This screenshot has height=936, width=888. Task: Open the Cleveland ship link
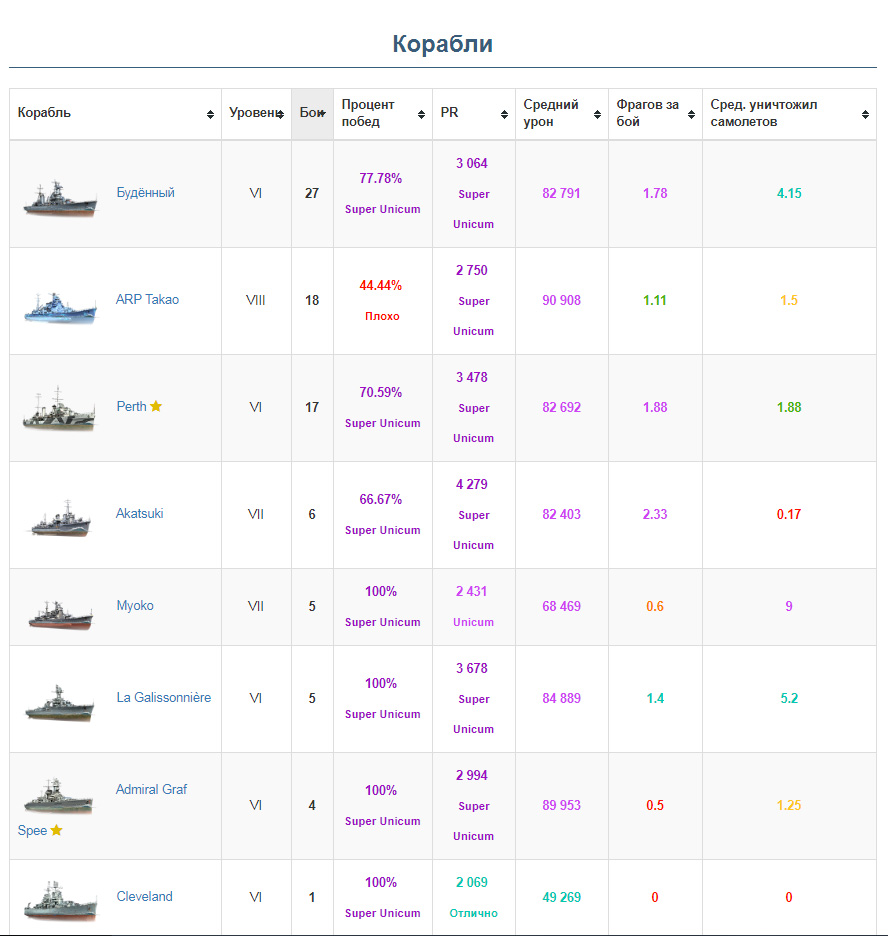click(x=144, y=896)
